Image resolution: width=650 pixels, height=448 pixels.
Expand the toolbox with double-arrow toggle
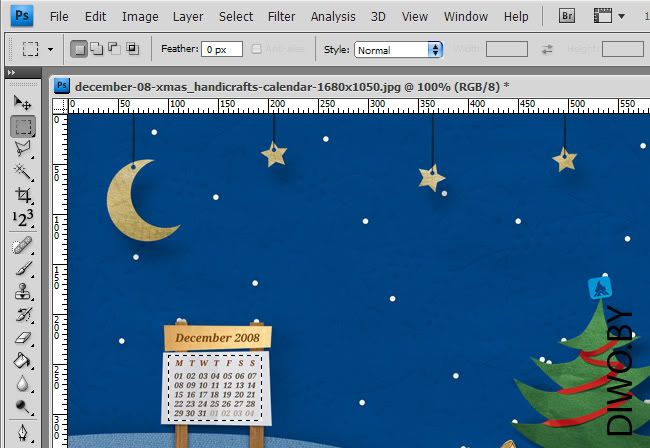coord(12,73)
